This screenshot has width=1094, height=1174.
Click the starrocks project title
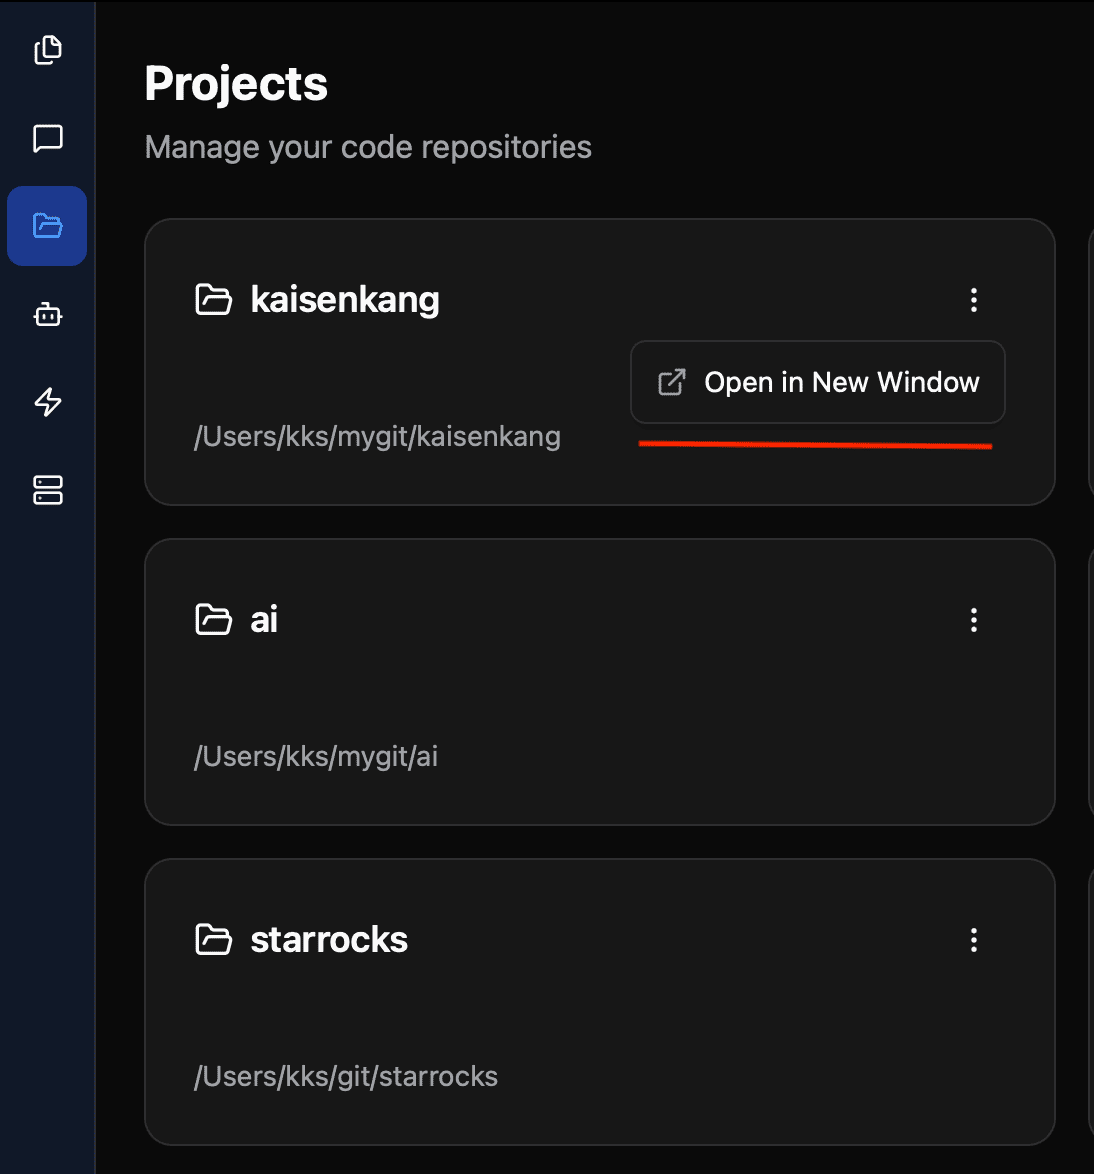coord(328,938)
